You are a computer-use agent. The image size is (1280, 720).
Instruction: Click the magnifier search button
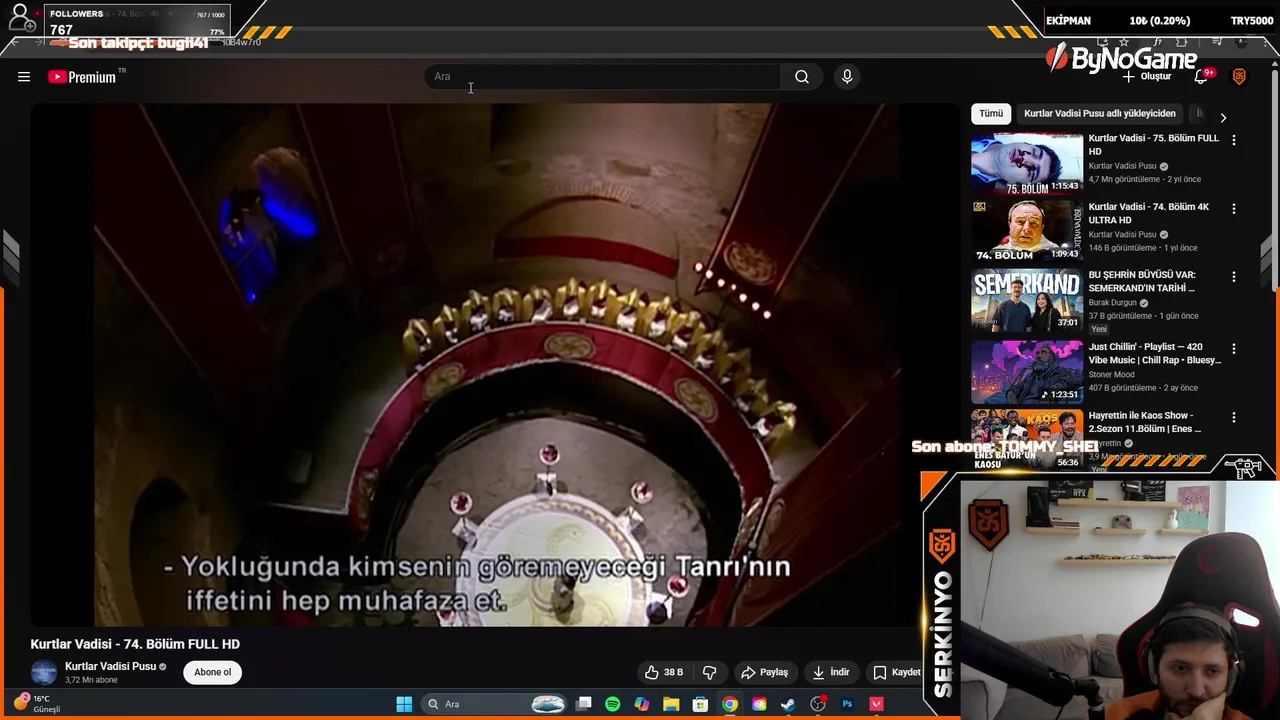click(x=802, y=77)
